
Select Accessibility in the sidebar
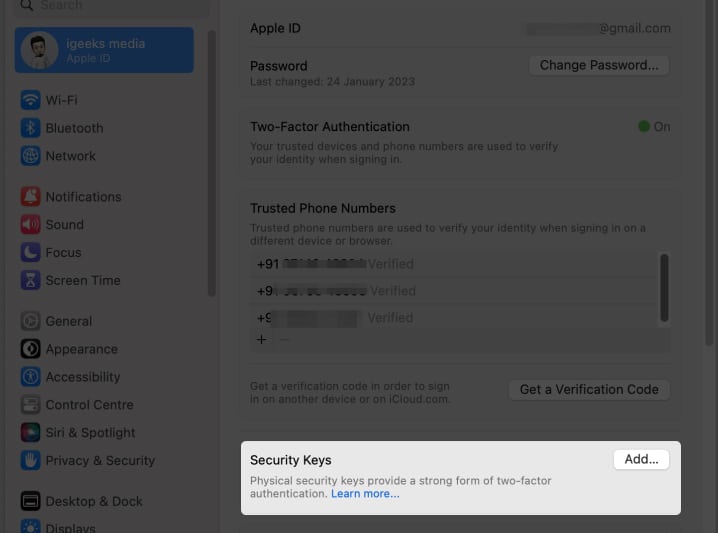83,377
